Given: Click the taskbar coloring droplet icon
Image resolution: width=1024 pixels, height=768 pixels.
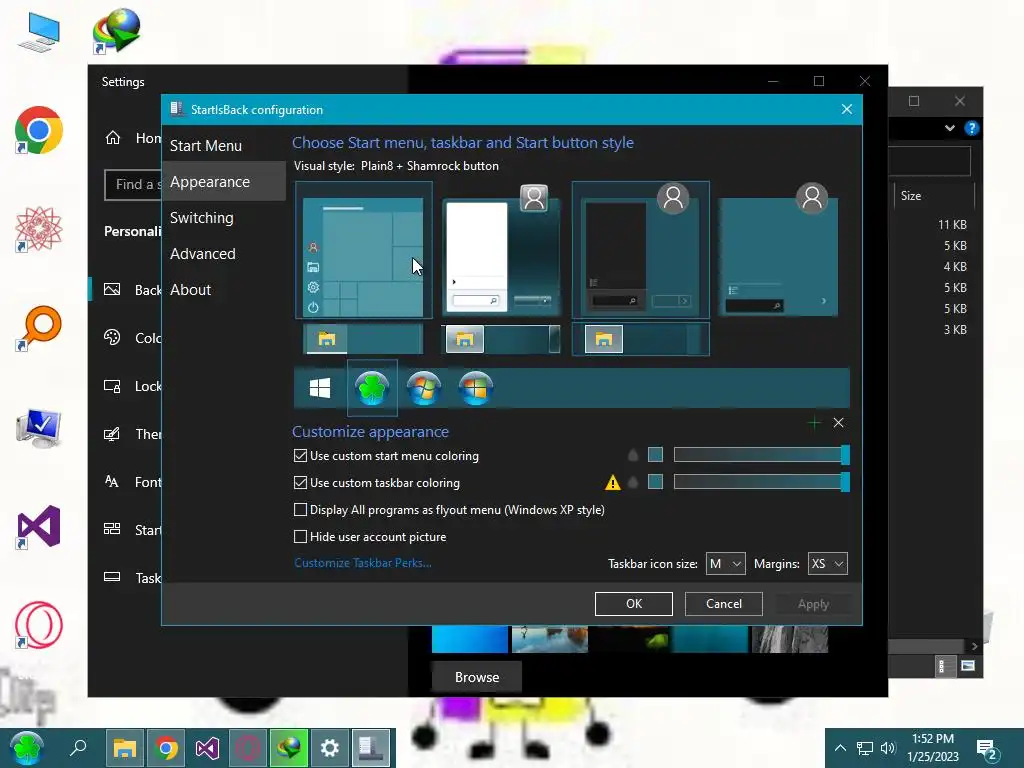Looking at the screenshot, I should 633,483.
